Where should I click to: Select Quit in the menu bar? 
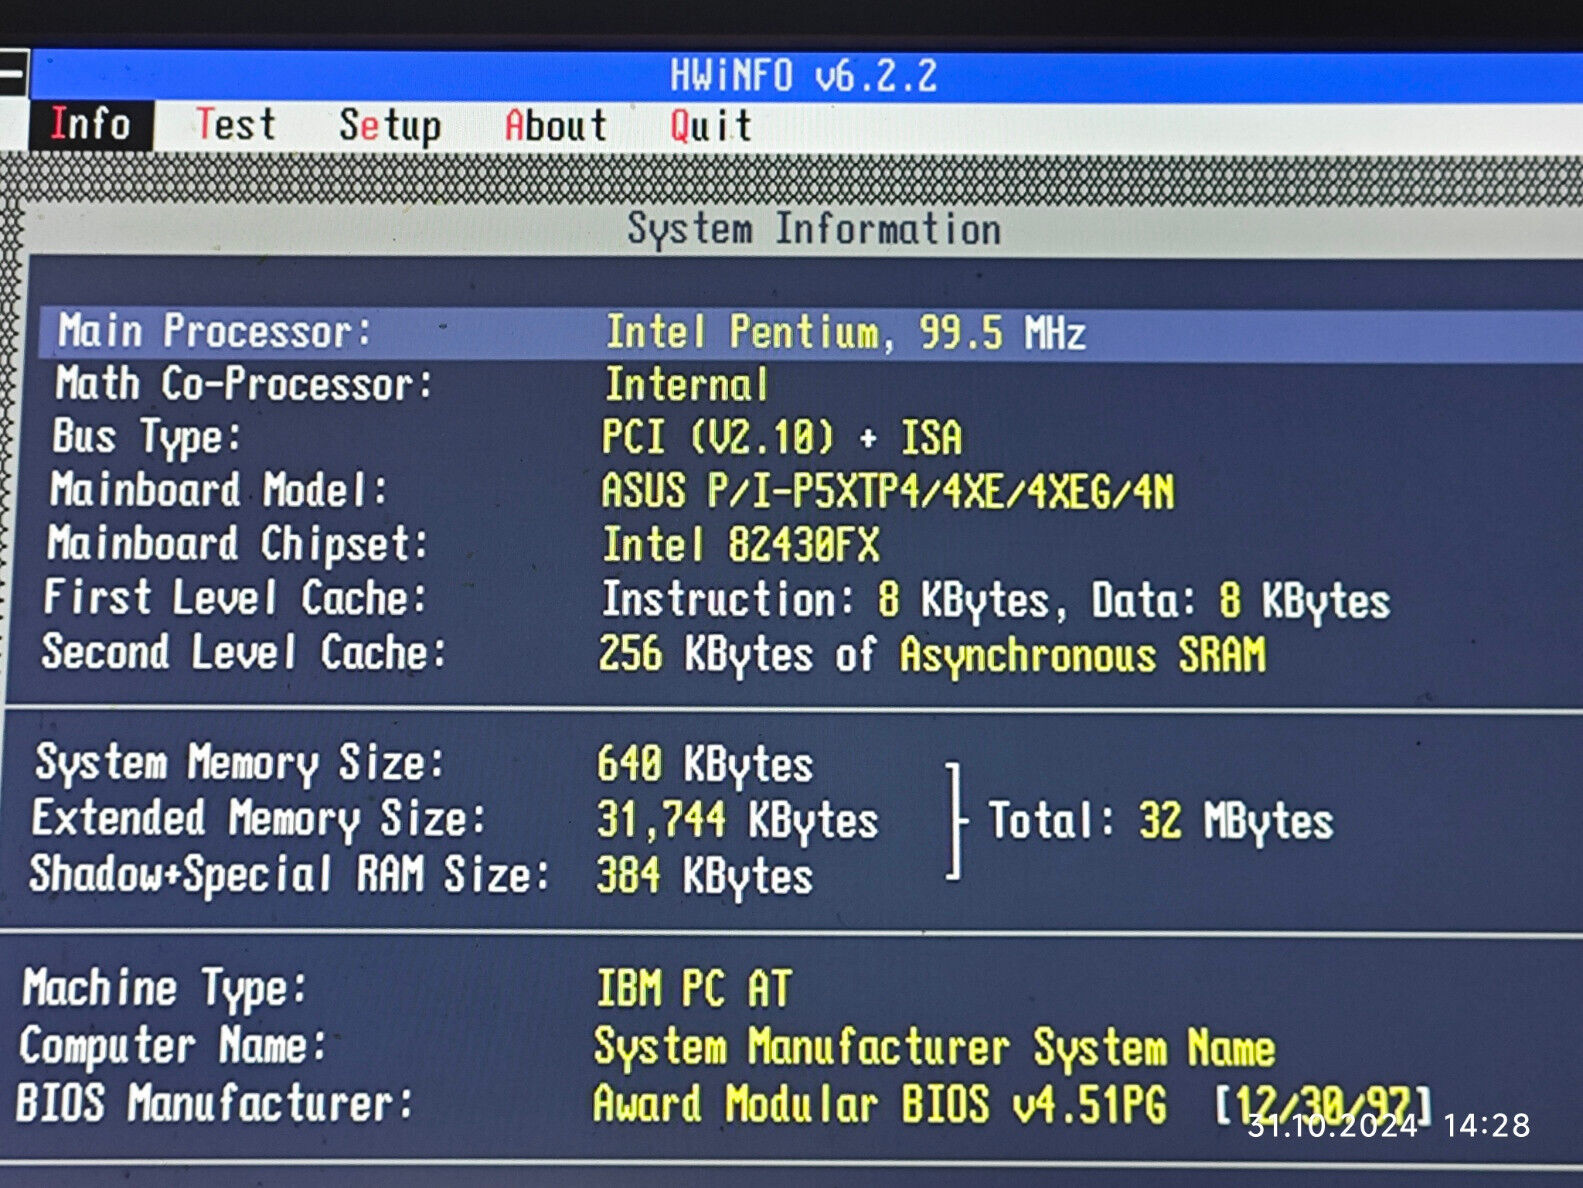pyautogui.click(x=710, y=126)
